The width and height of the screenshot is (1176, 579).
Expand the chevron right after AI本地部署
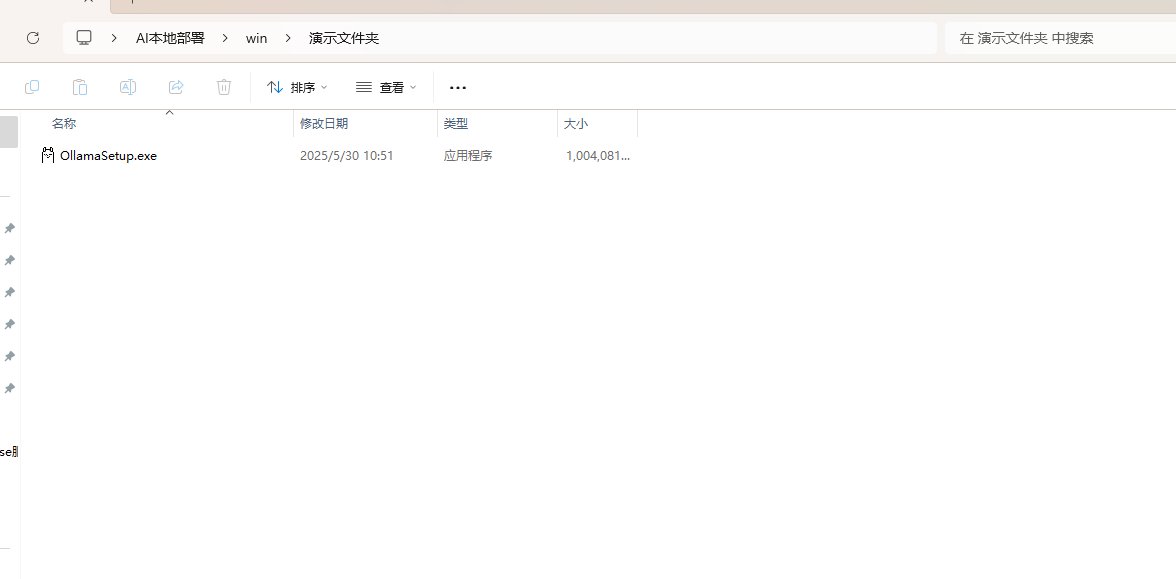[x=225, y=38]
